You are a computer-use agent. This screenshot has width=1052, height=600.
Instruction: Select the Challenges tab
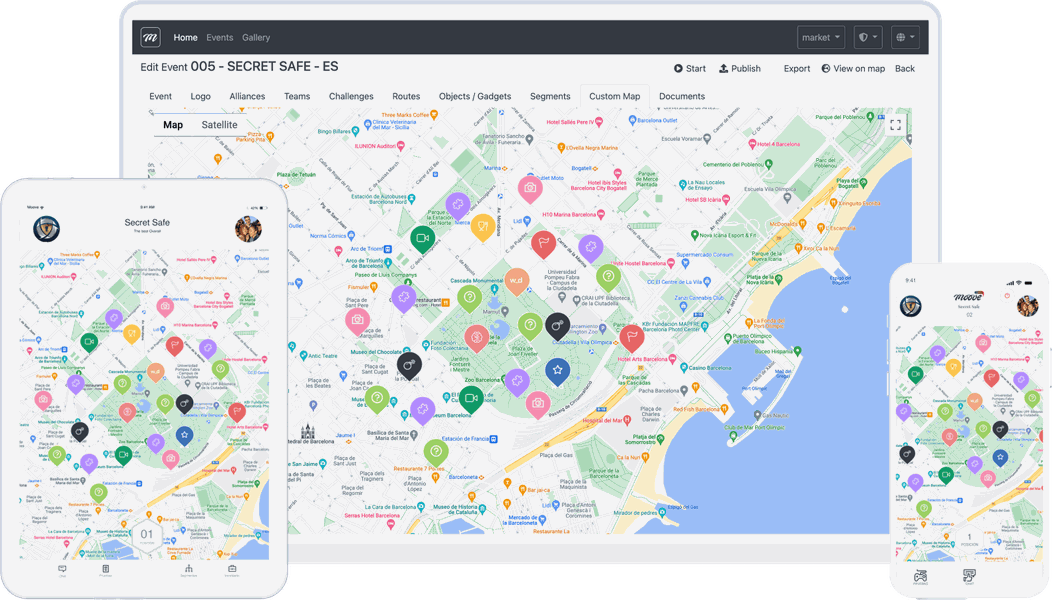pyautogui.click(x=351, y=96)
